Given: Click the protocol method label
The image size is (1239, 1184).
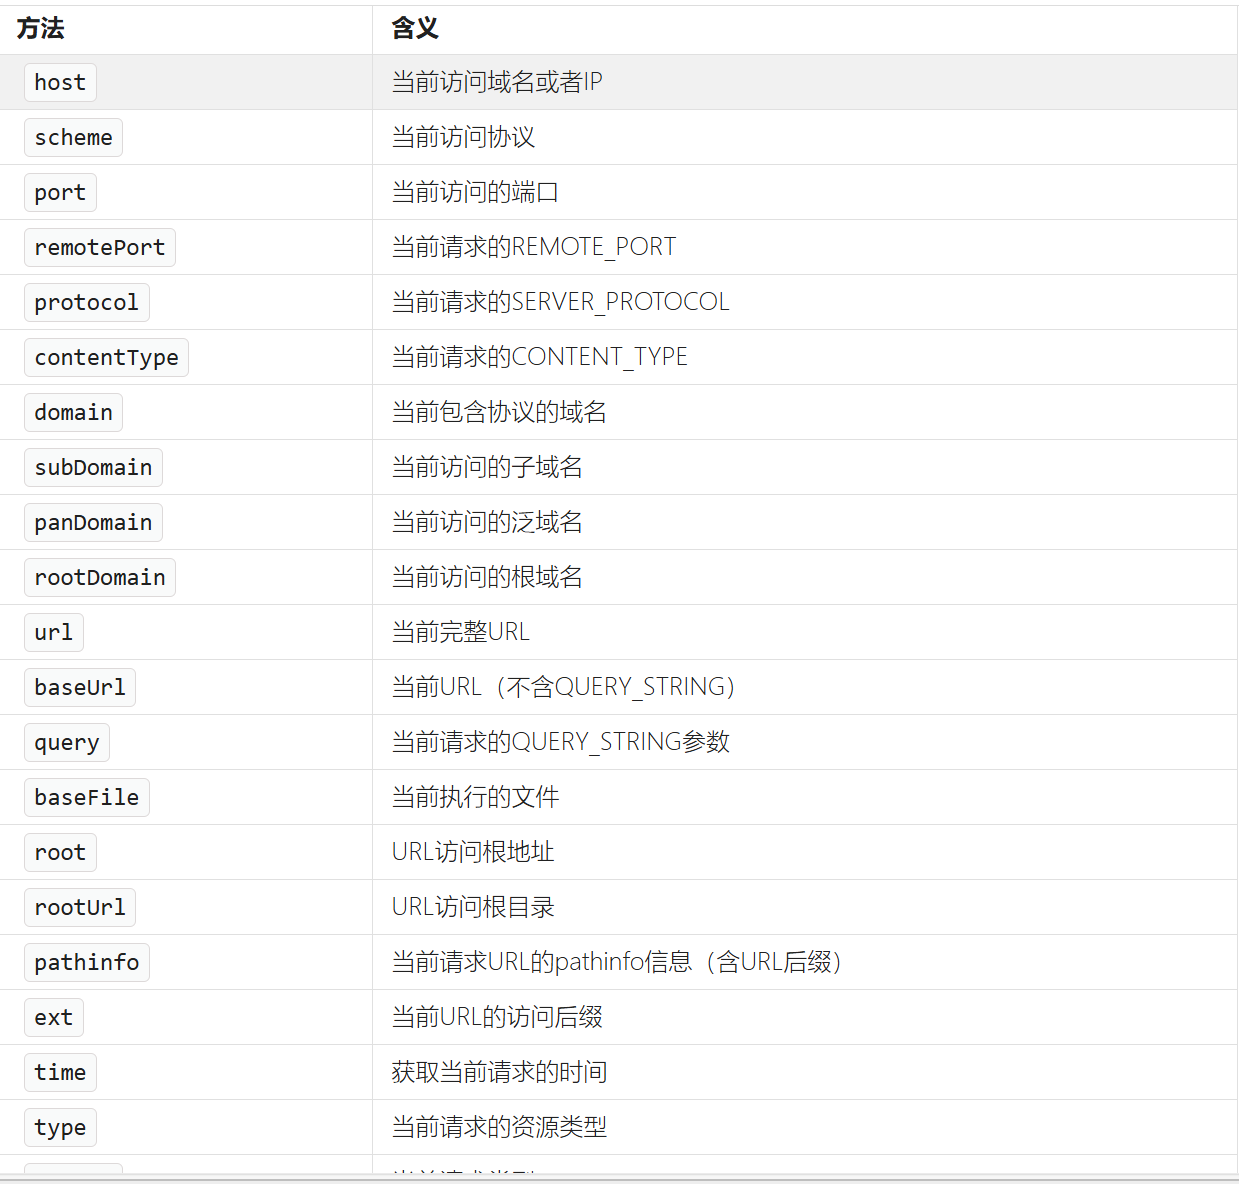Looking at the screenshot, I should [86, 302].
